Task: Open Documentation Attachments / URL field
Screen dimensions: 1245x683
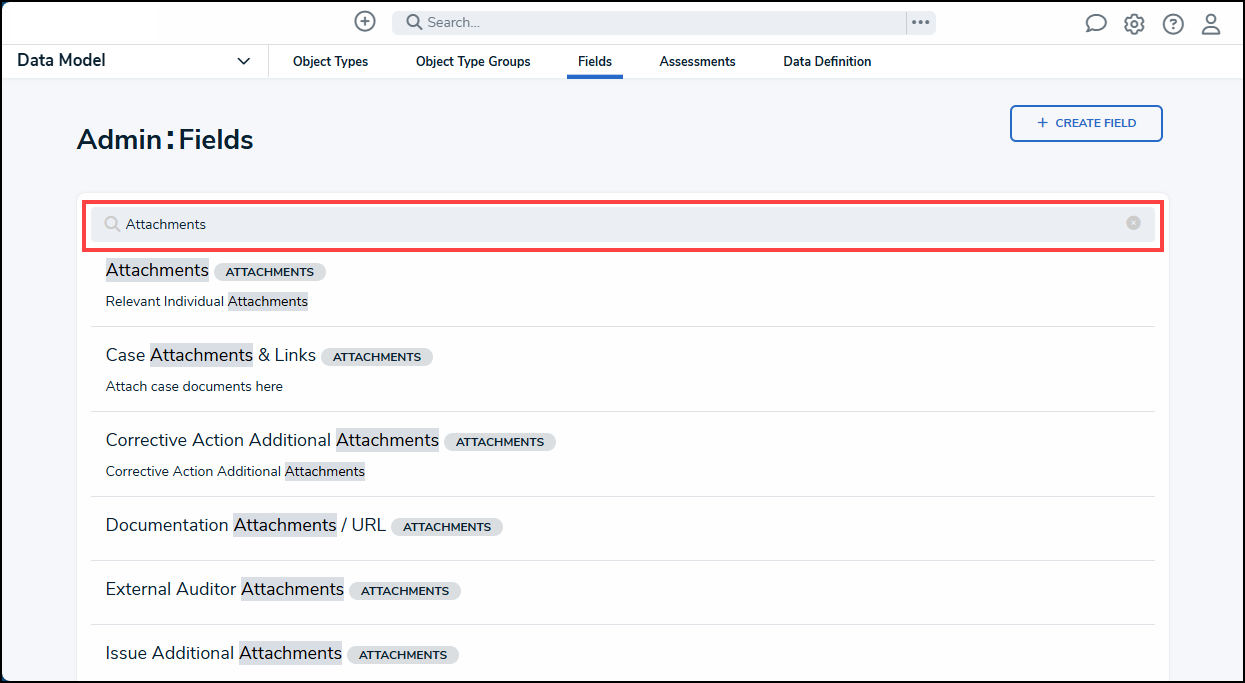Action: pyautogui.click(x=245, y=525)
